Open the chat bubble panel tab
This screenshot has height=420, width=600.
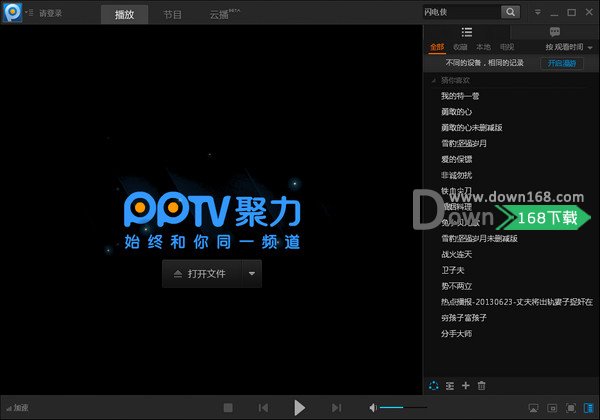click(x=555, y=32)
